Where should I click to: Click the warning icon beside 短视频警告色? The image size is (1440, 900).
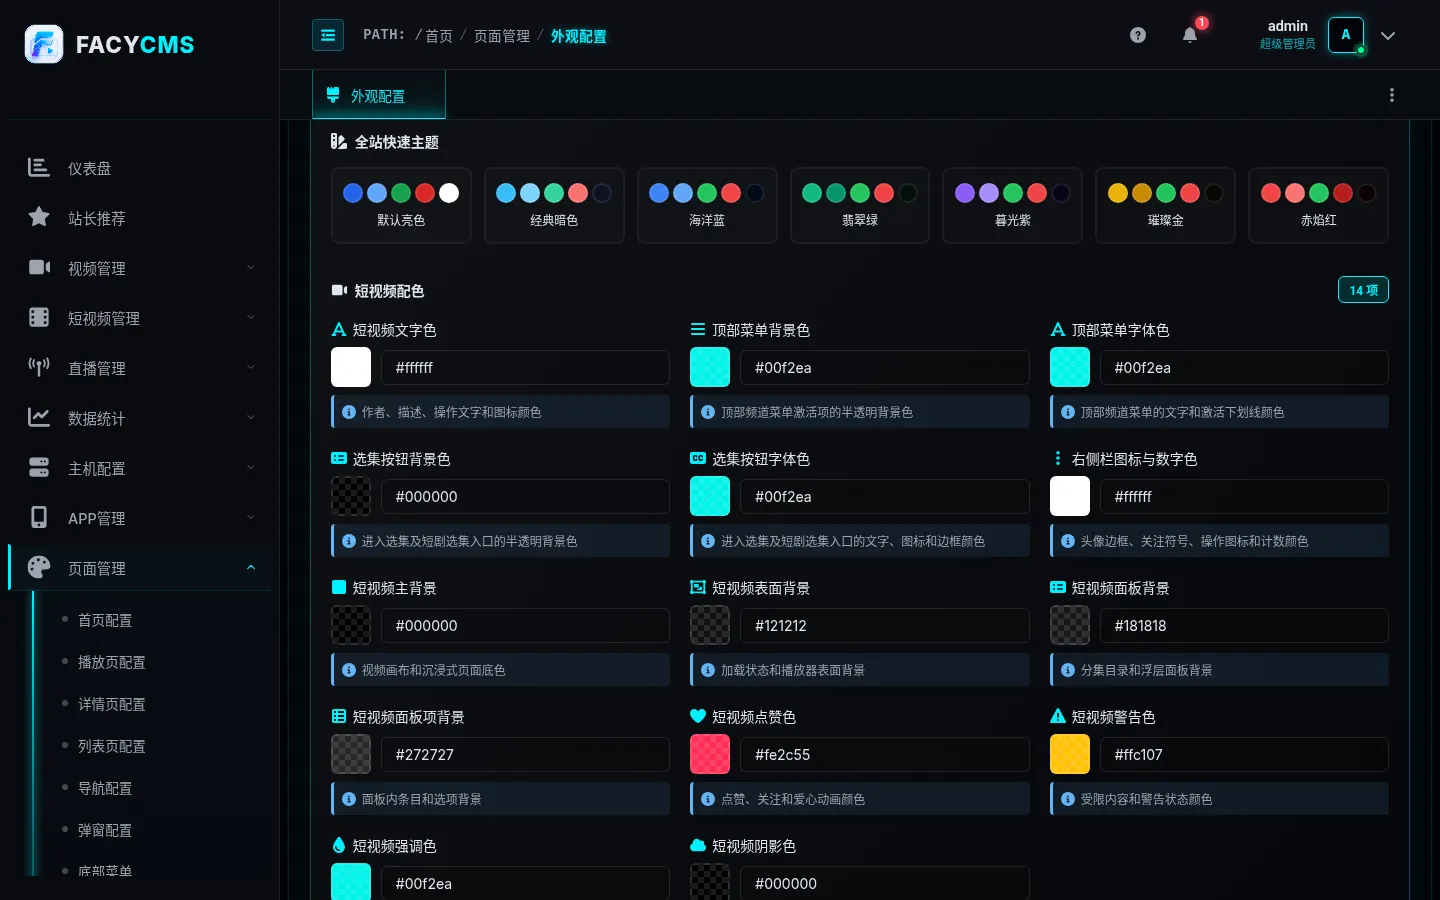(x=1058, y=716)
